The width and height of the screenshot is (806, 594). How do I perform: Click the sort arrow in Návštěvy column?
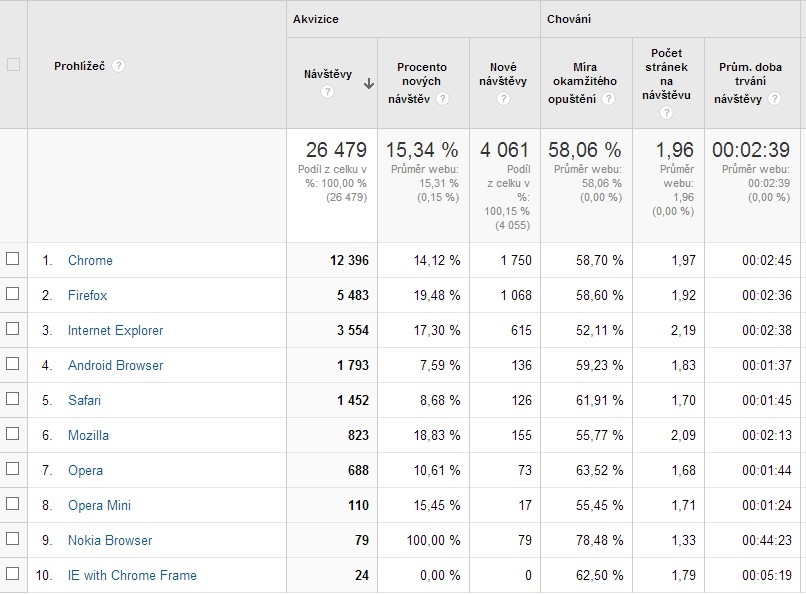(x=369, y=84)
